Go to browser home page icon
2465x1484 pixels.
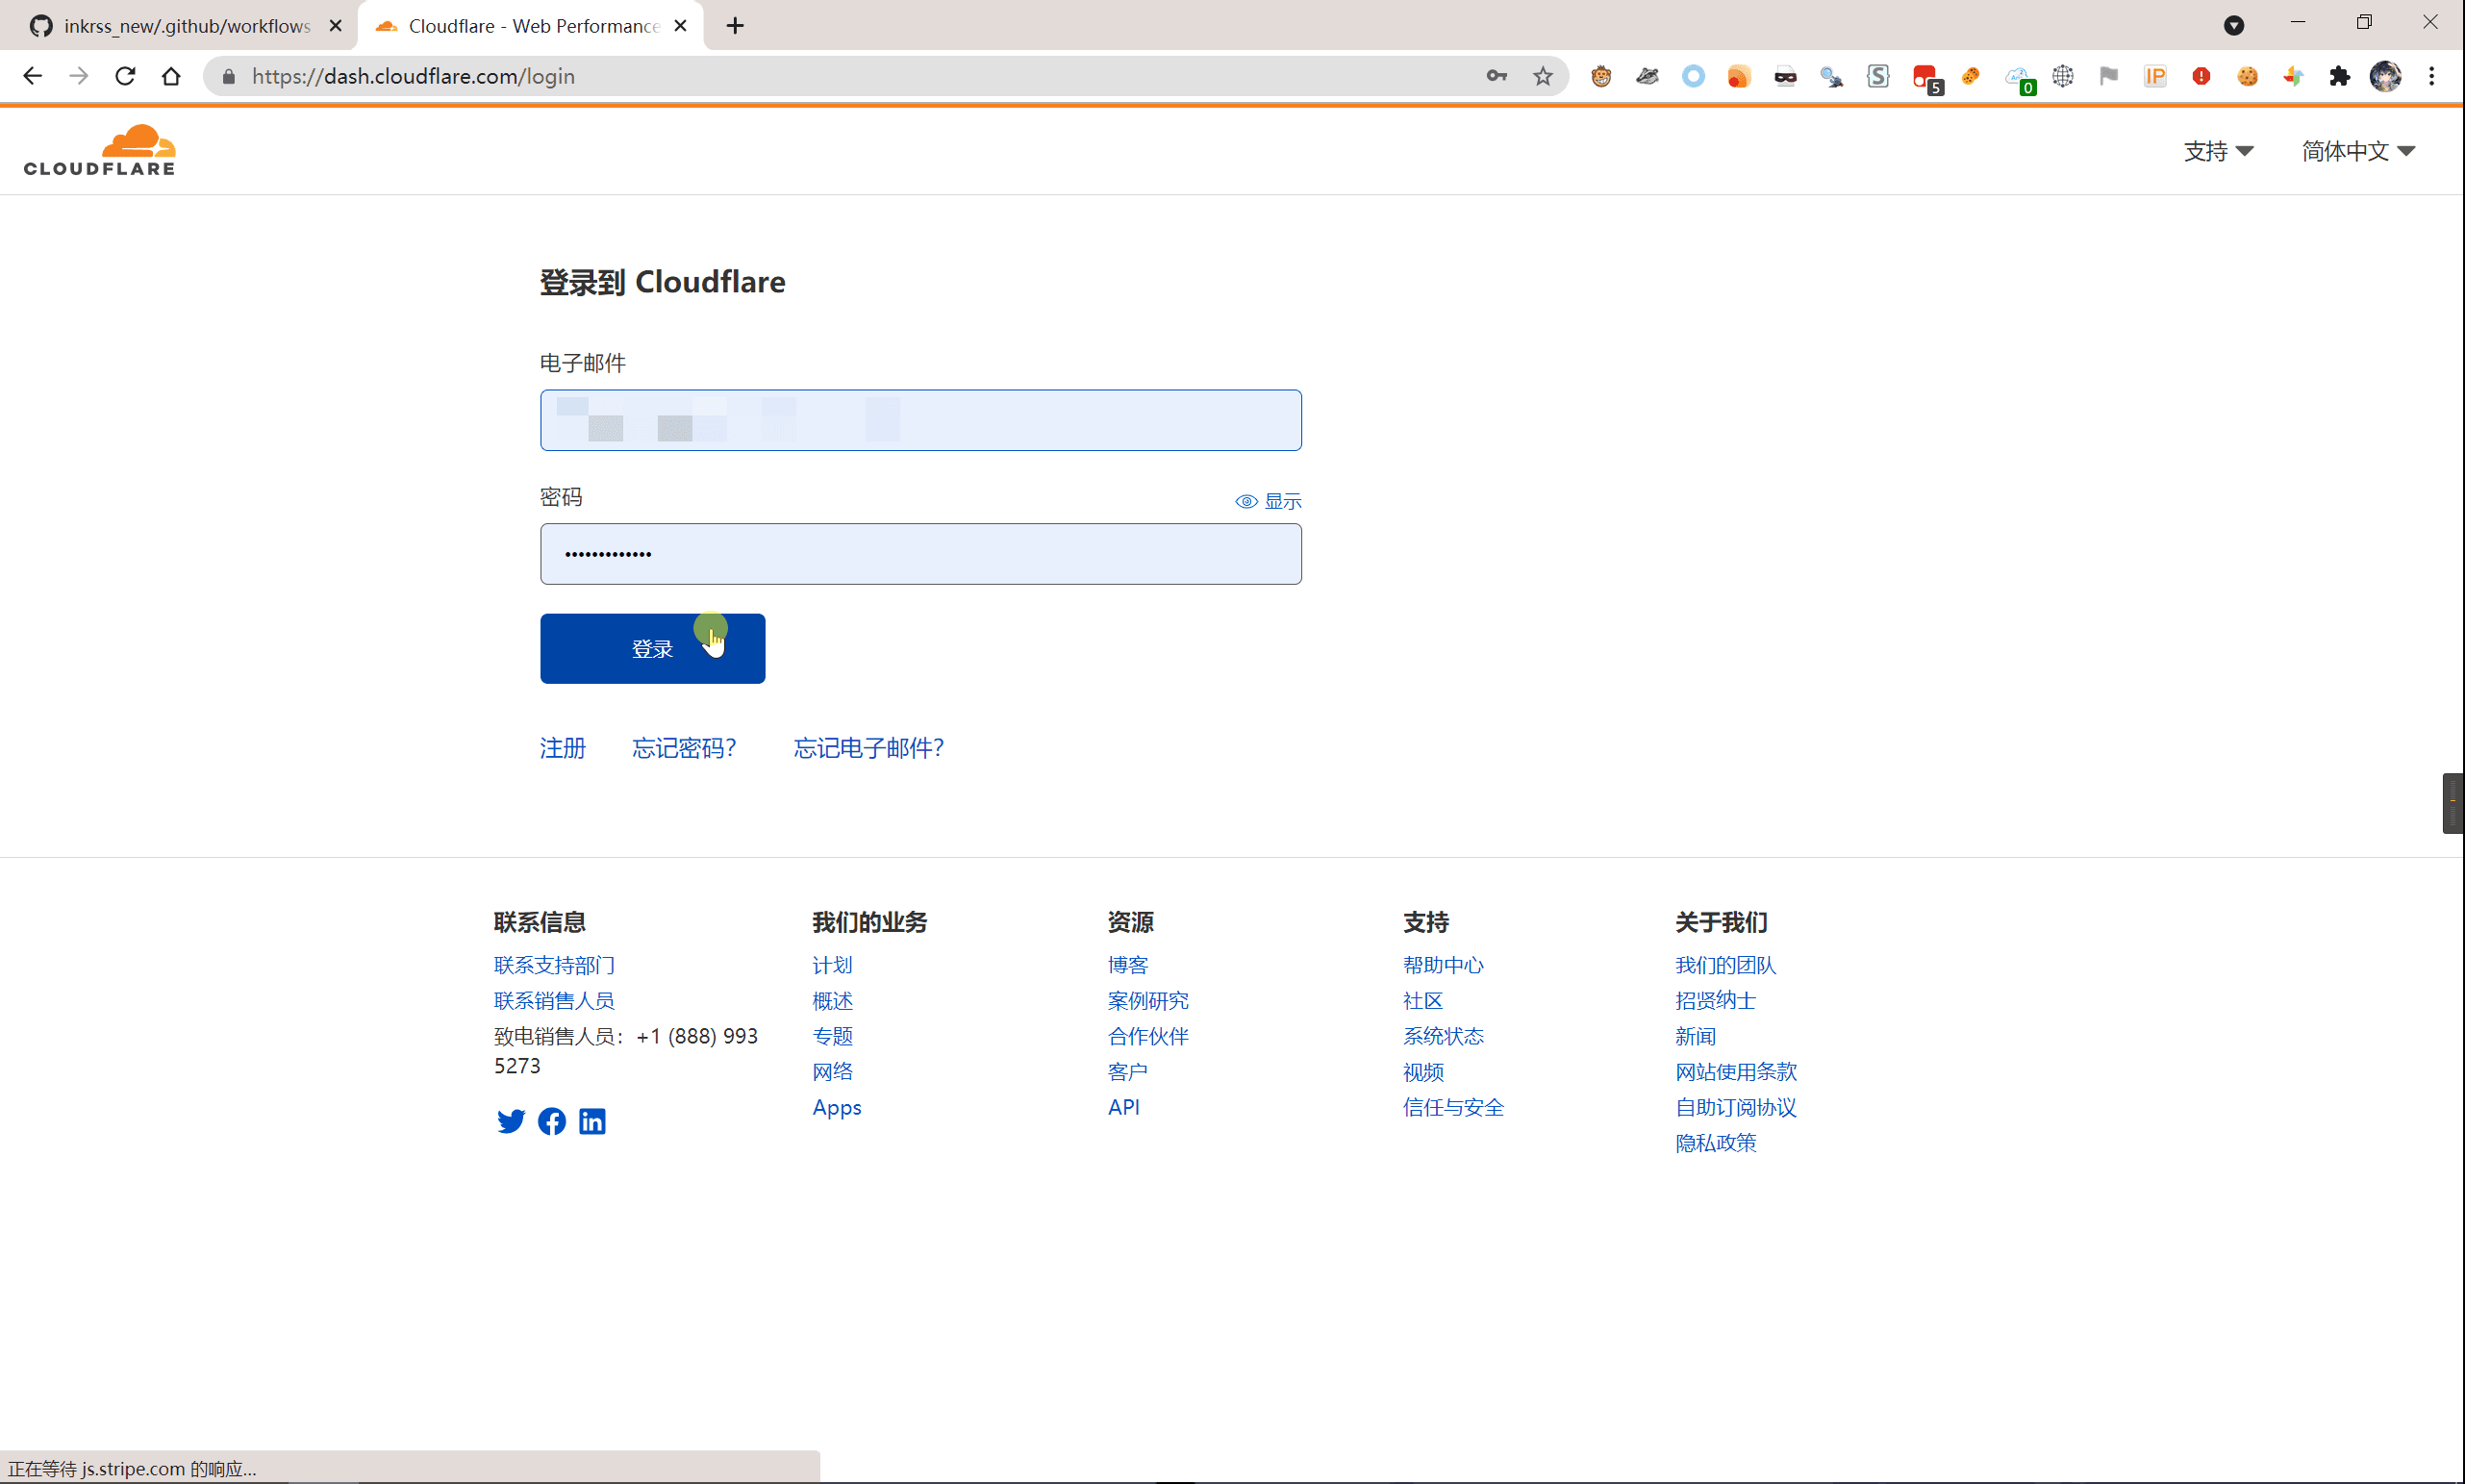click(171, 76)
